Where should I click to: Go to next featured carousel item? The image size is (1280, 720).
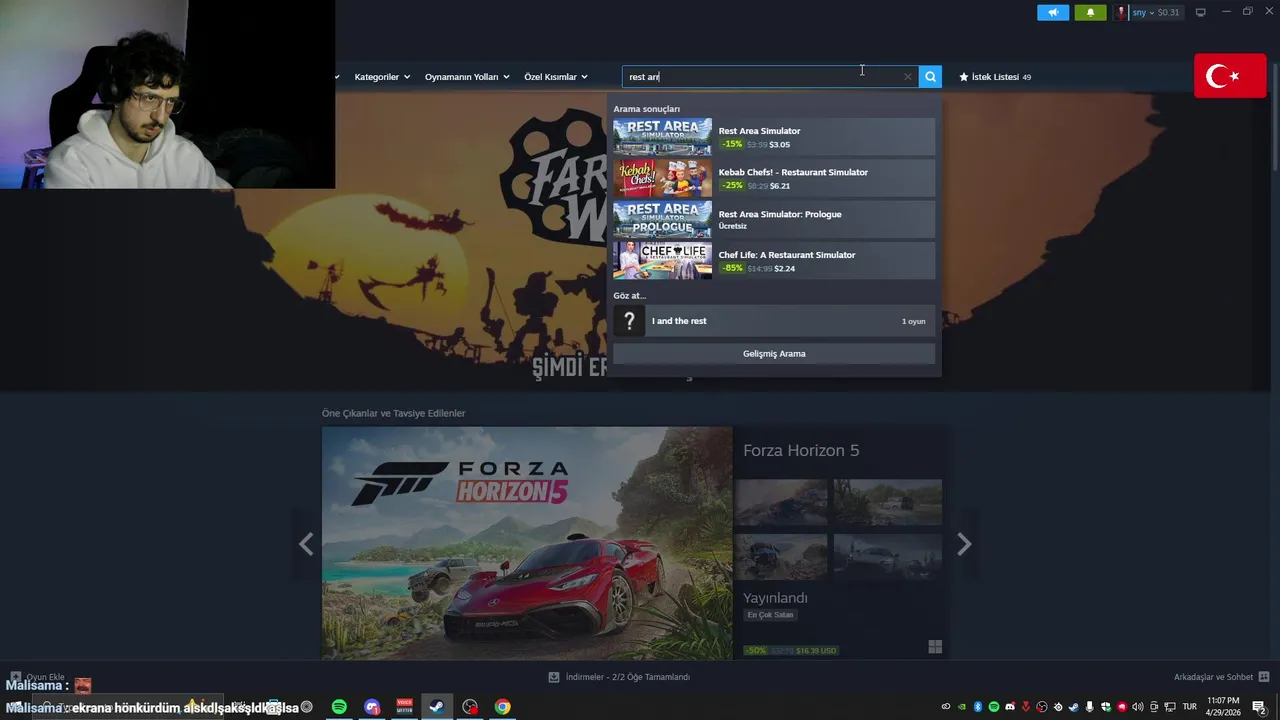(x=964, y=544)
